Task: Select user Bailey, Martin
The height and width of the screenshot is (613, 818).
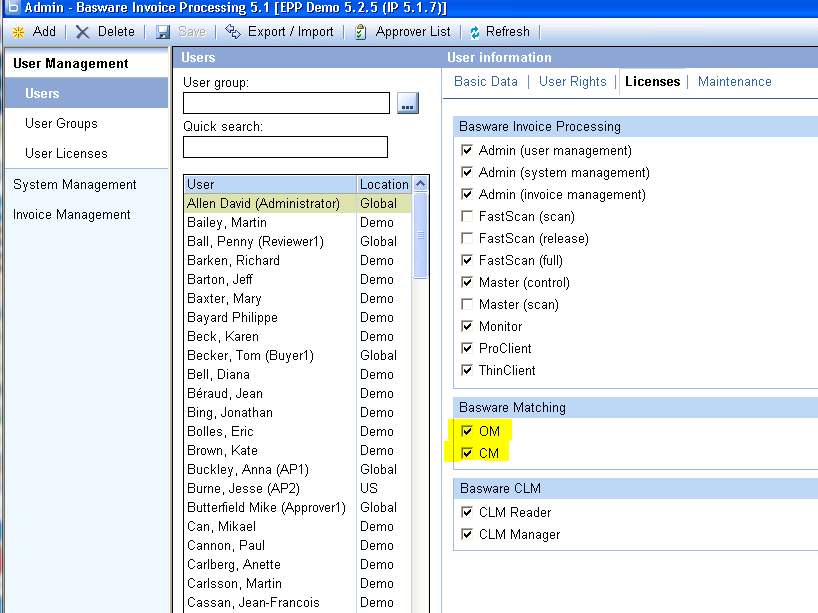Action: coord(298,222)
